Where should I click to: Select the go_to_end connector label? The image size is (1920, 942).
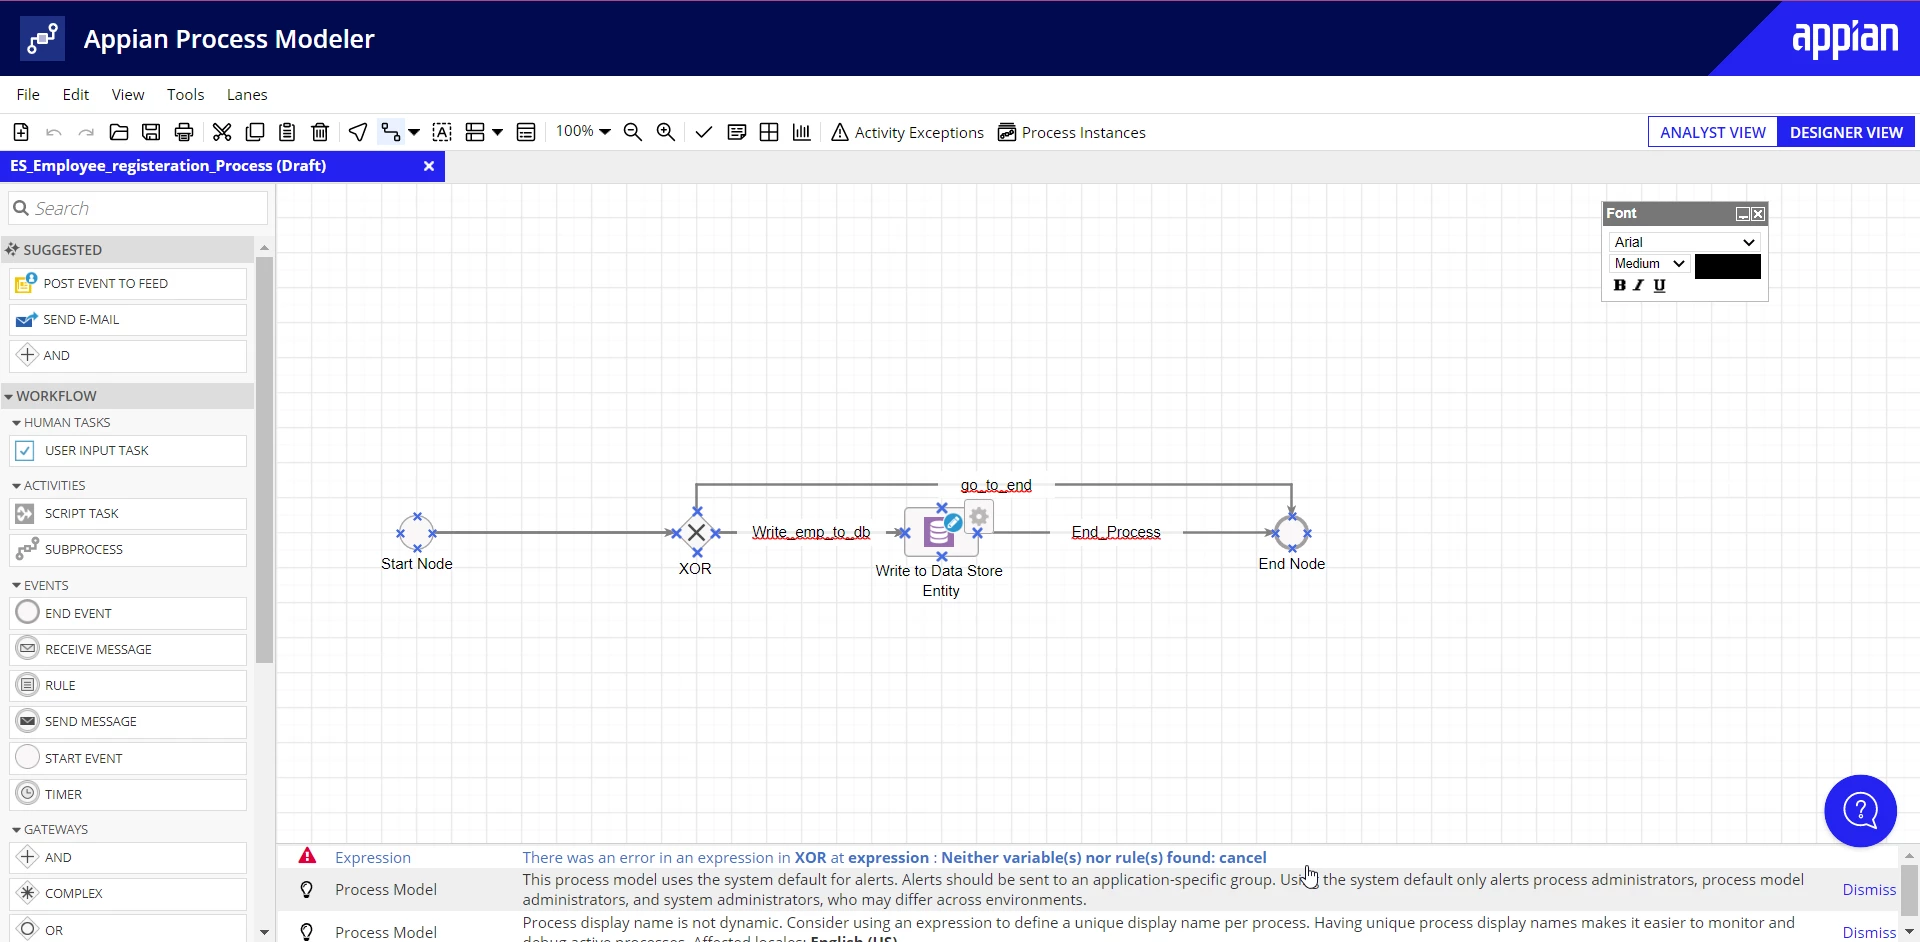pyautogui.click(x=996, y=485)
